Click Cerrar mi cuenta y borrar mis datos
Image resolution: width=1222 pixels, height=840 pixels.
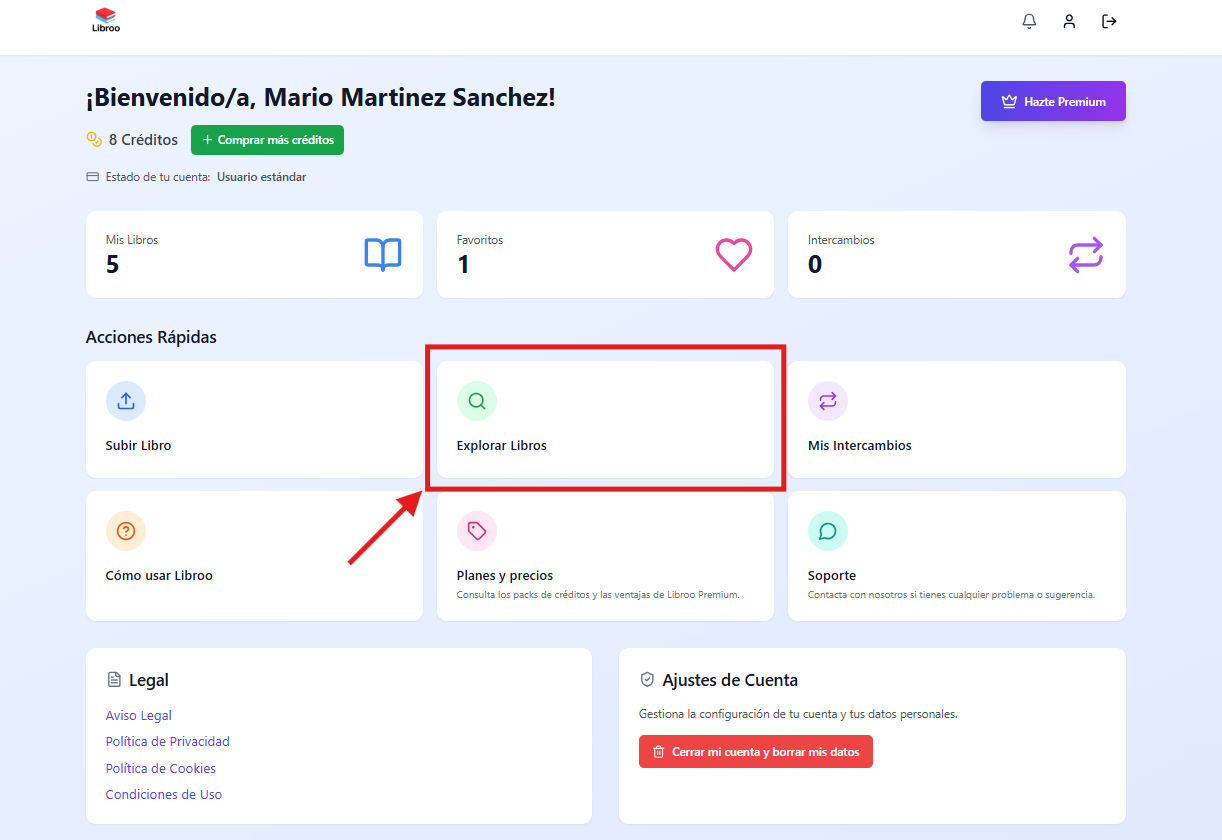(x=755, y=752)
